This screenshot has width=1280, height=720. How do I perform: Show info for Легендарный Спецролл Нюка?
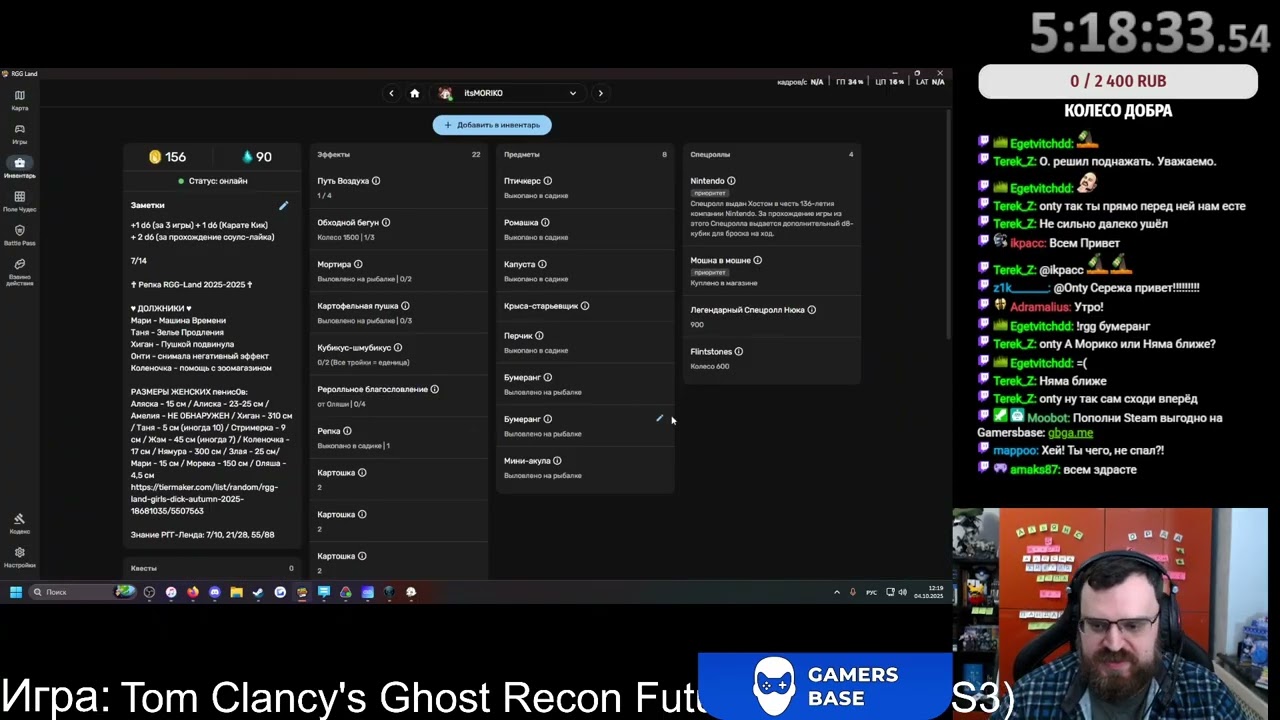coord(811,310)
